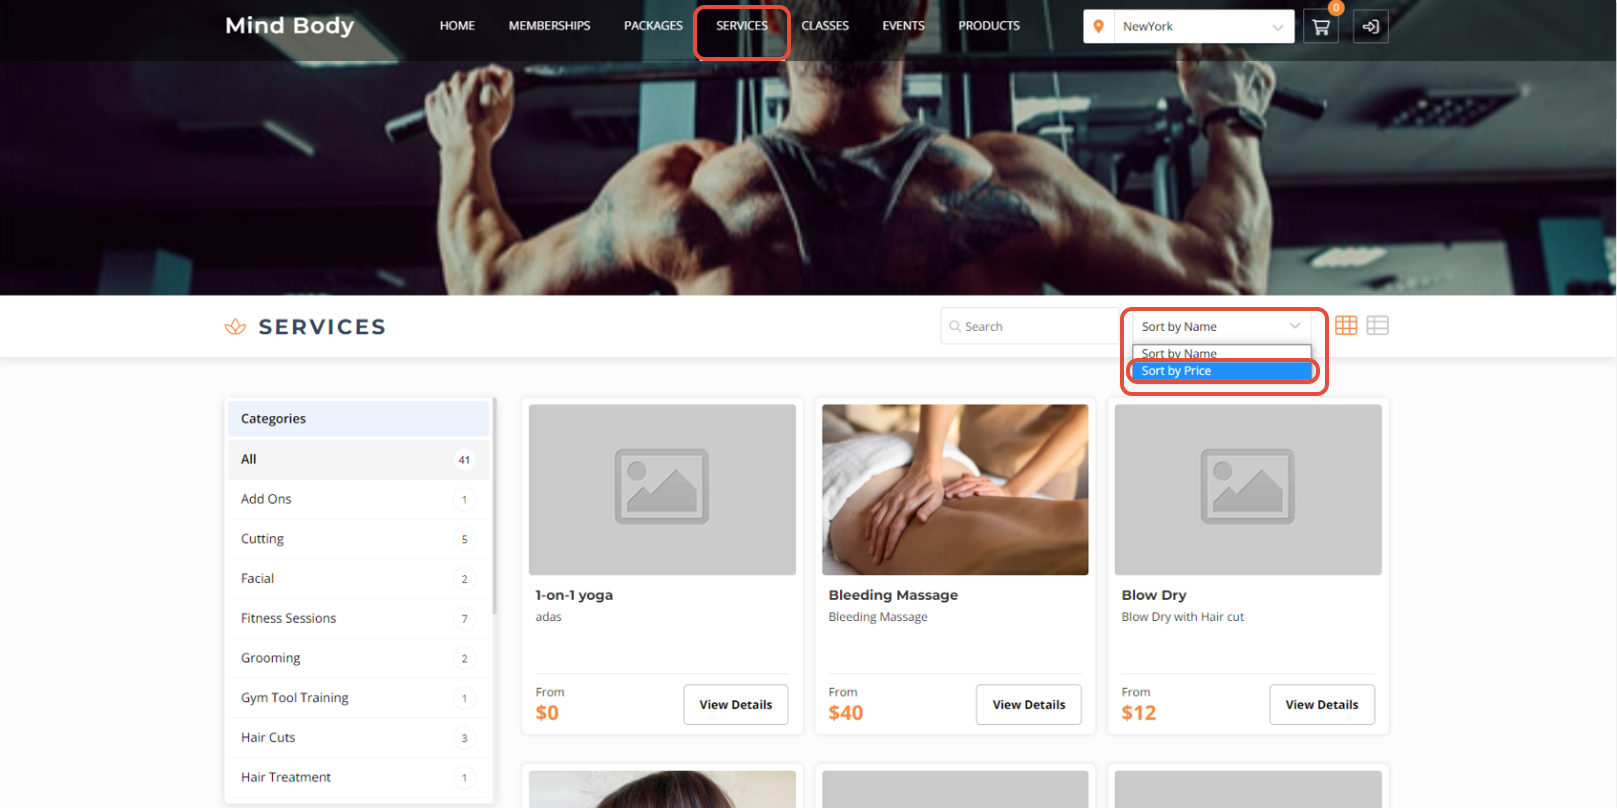This screenshot has height=808, width=1617.
Task: Click the categories list scrollbar
Action: point(494,507)
